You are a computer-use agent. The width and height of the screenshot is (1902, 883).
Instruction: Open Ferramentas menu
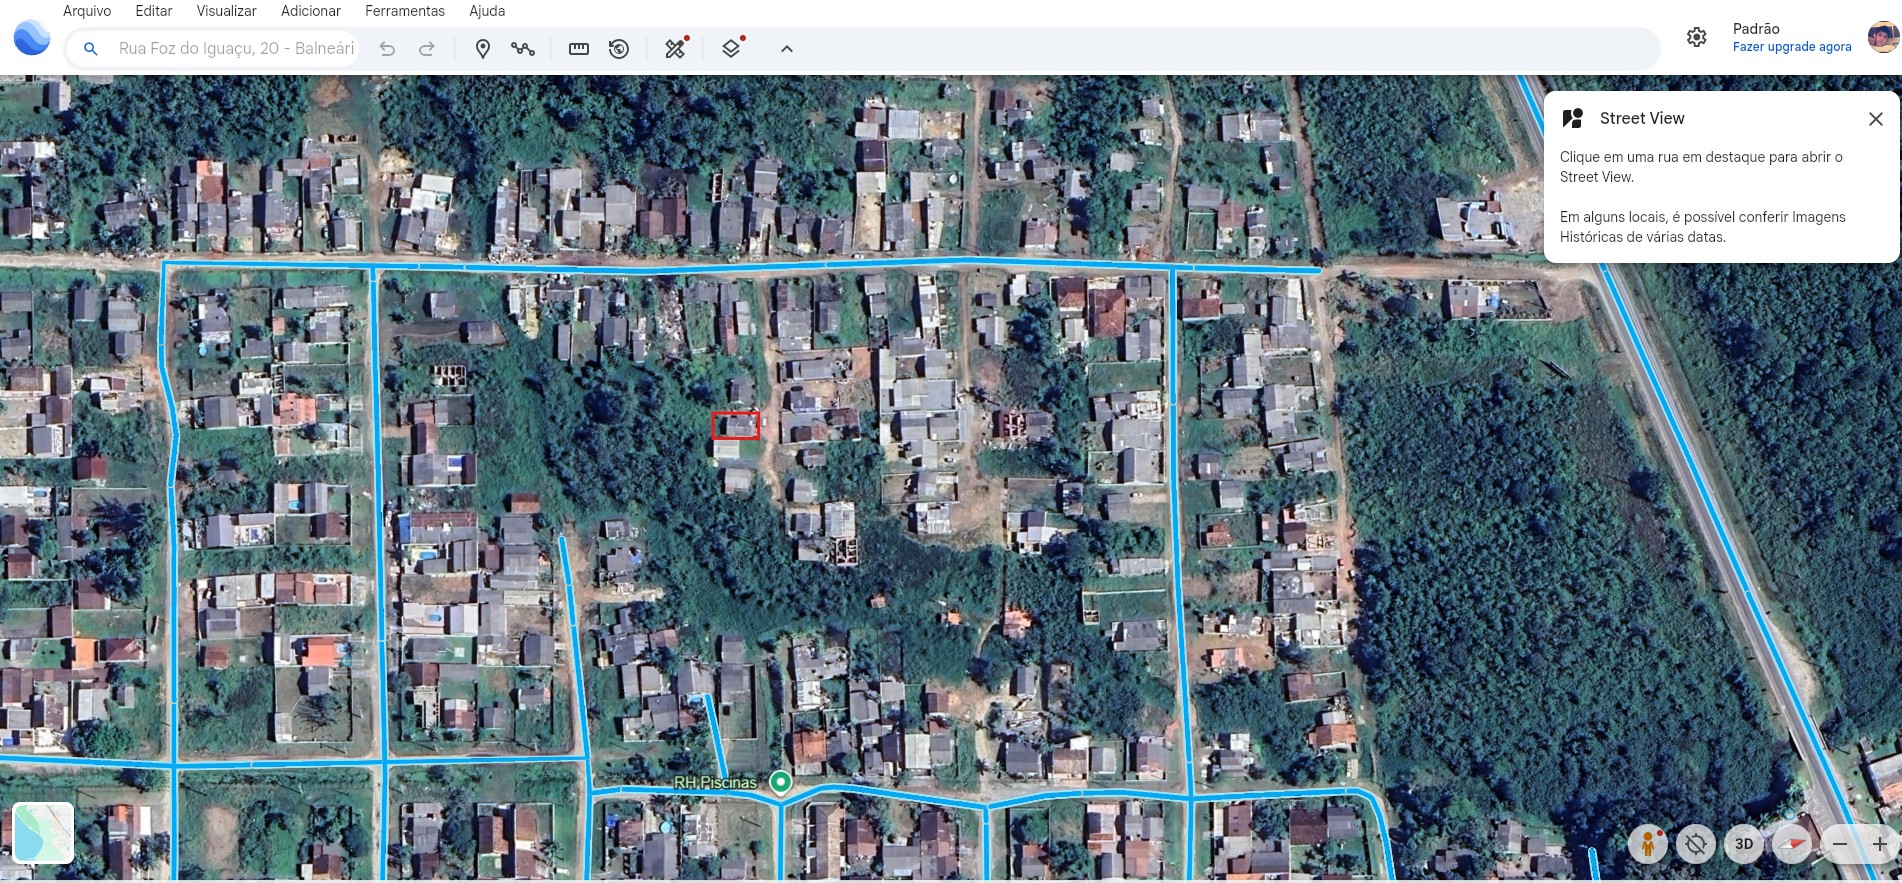(x=405, y=11)
